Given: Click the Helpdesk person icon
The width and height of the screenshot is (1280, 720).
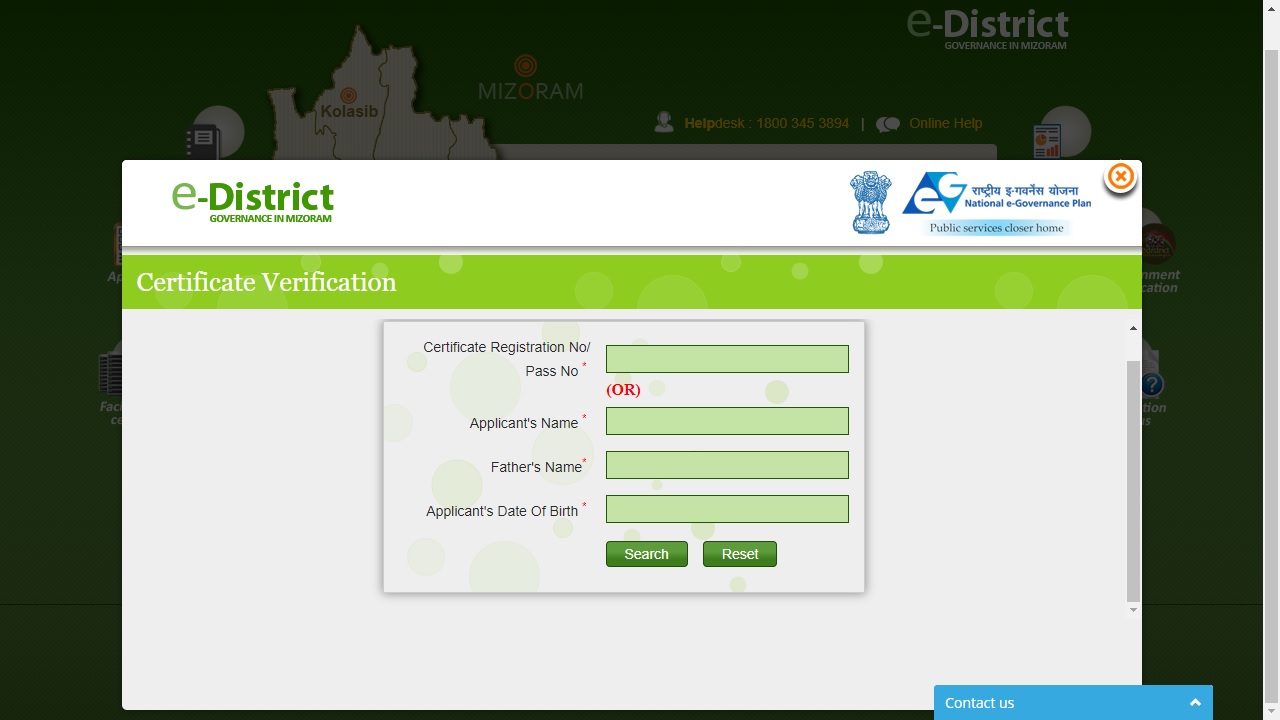Looking at the screenshot, I should coord(664,121).
